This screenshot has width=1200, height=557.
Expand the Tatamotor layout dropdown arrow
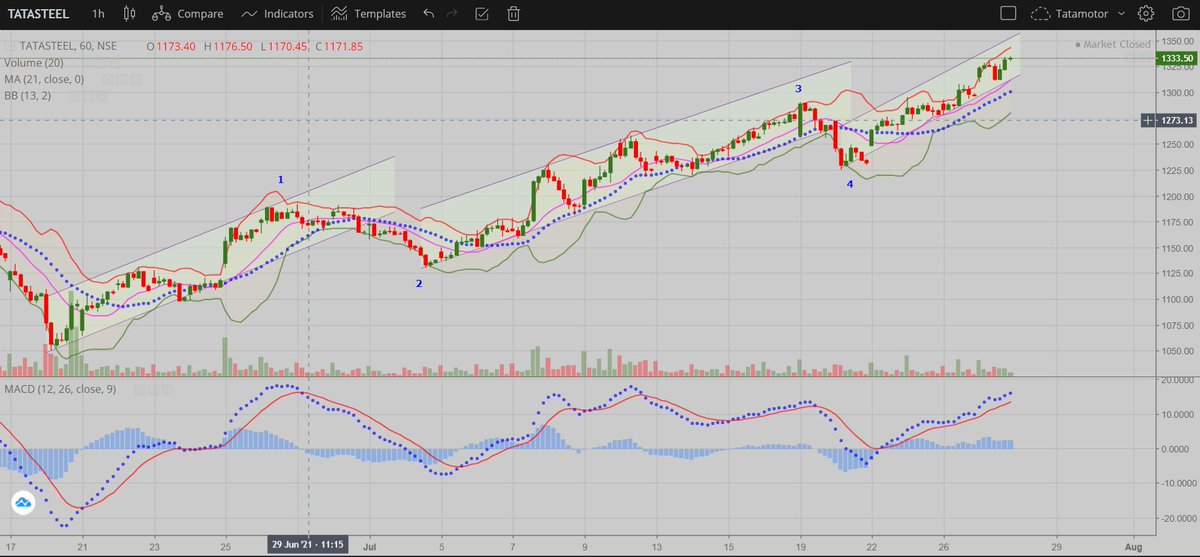tap(1123, 14)
